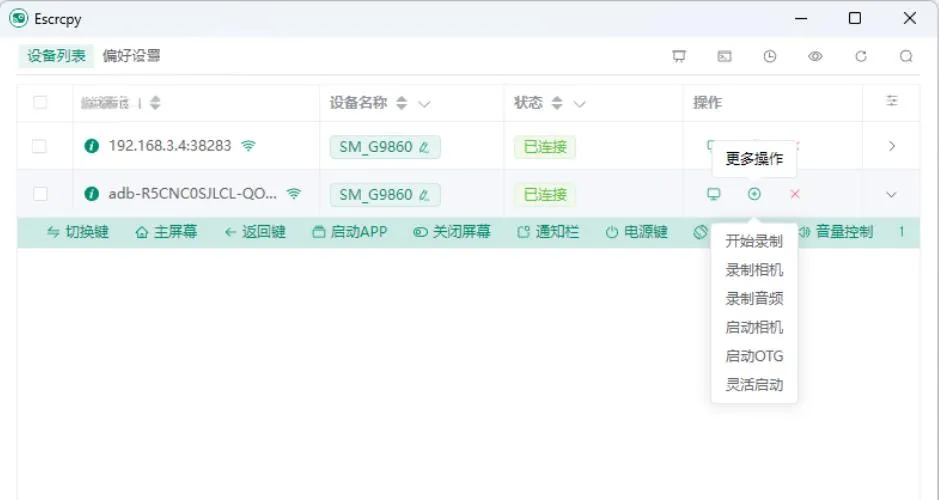The height and width of the screenshot is (500, 939).
Task: Collapse the adb-R5CNC0SJLCL row chevron
Action: (891, 195)
